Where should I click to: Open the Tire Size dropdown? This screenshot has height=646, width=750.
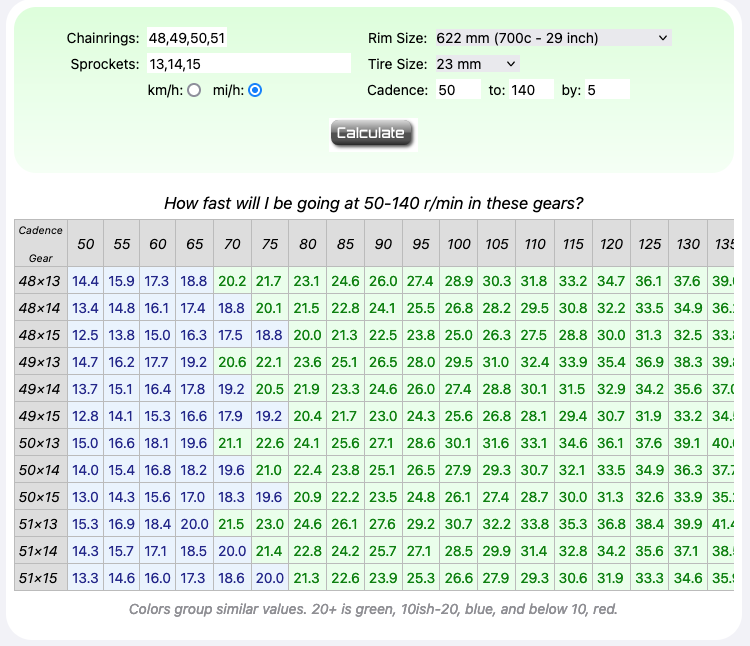(477, 64)
